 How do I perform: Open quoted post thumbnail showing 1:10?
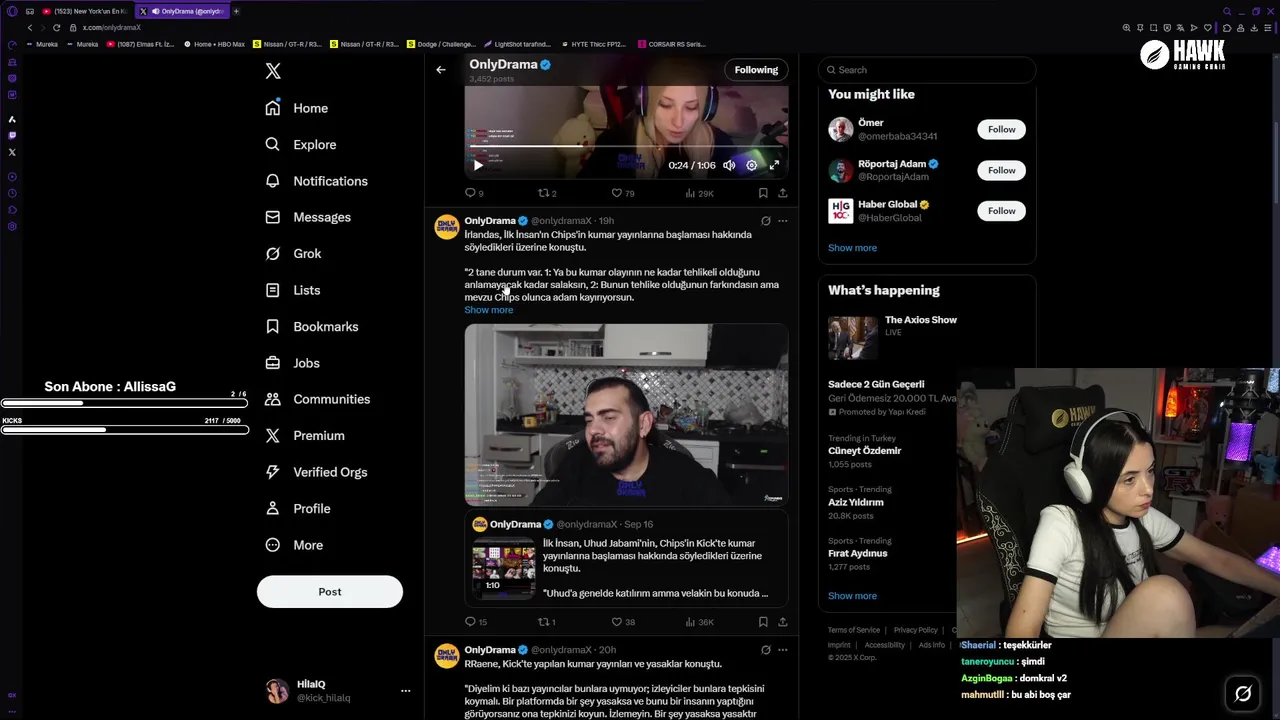tap(504, 568)
